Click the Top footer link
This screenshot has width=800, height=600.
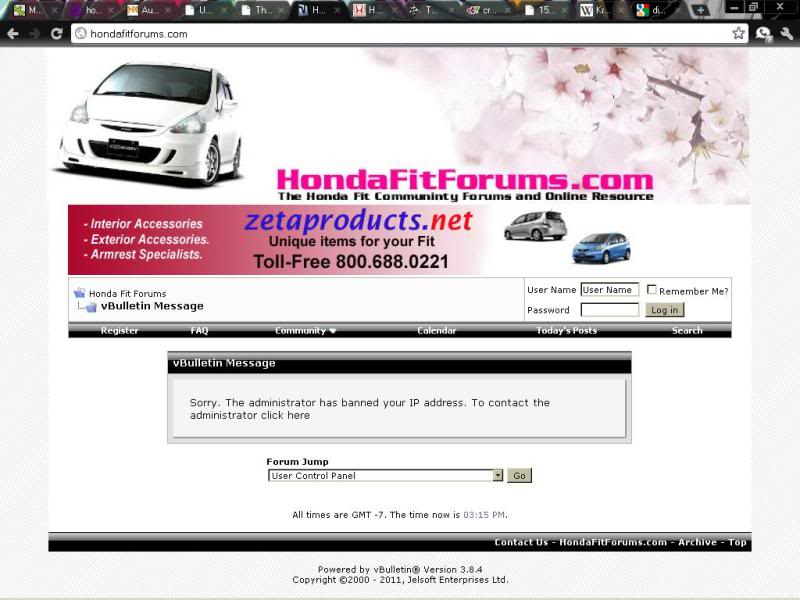[x=737, y=542]
